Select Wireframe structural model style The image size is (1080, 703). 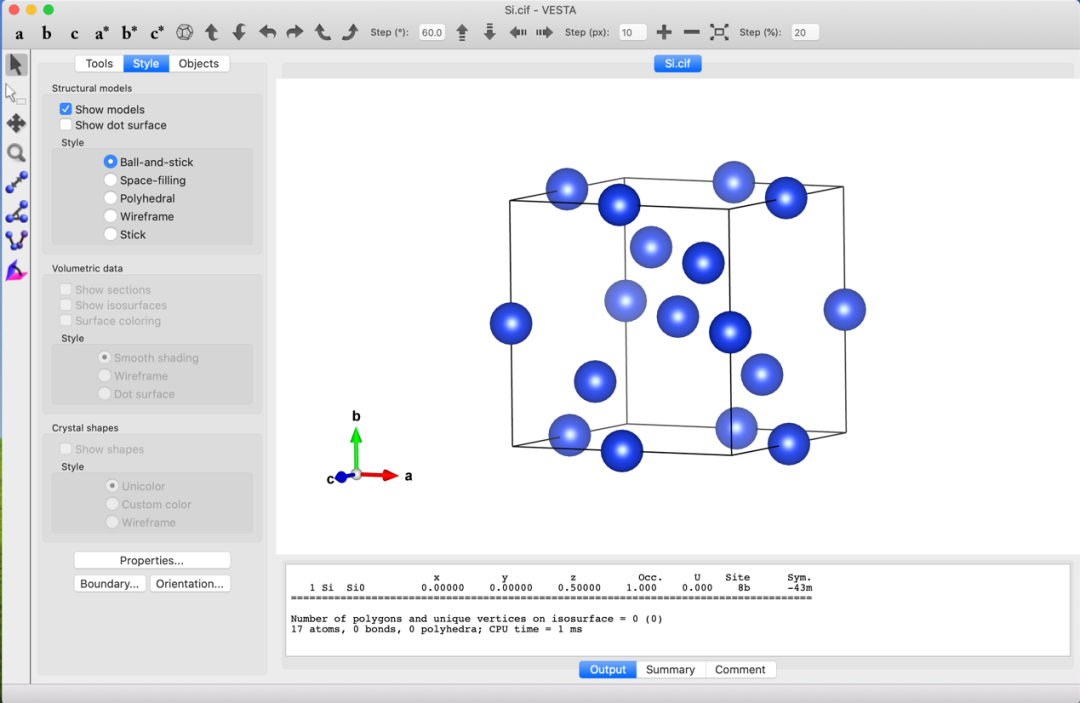click(x=110, y=216)
